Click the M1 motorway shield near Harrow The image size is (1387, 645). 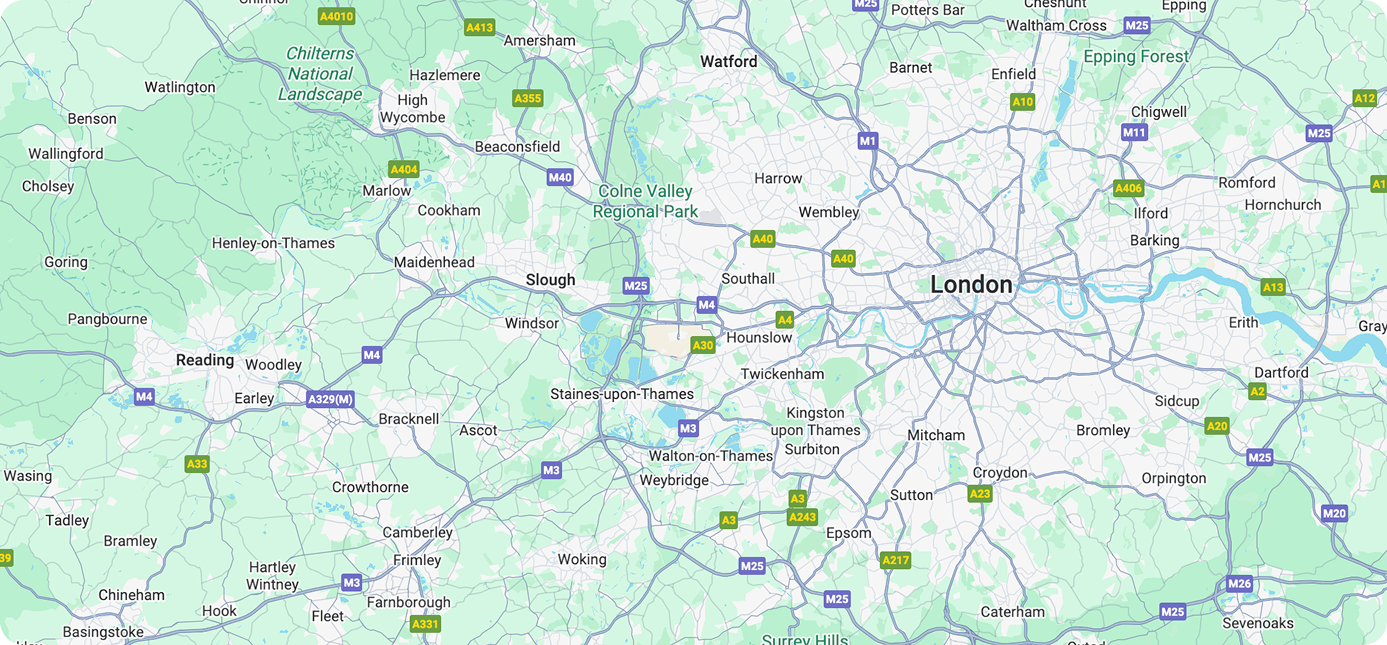pyautogui.click(x=867, y=141)
